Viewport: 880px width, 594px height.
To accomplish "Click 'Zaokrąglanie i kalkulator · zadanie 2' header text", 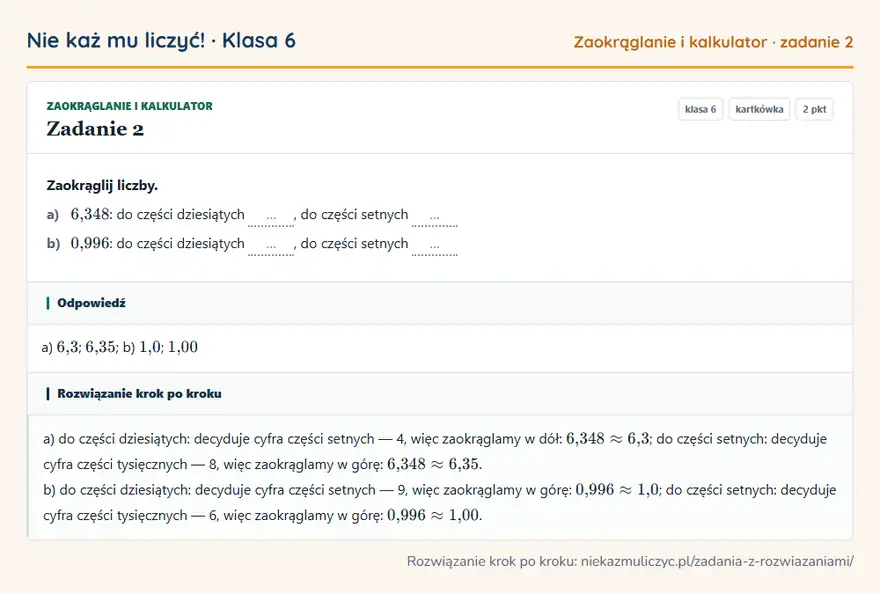I will pyautogui.click(x=713, y=42).
